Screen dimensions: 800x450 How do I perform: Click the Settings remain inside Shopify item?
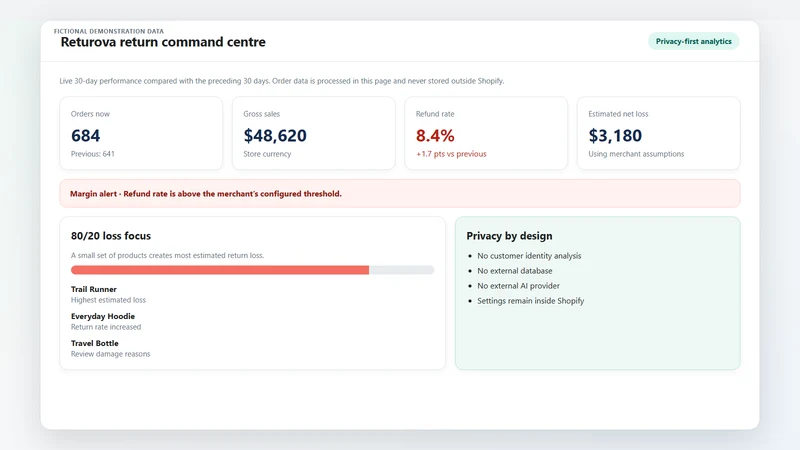click(x=531, y=301)
